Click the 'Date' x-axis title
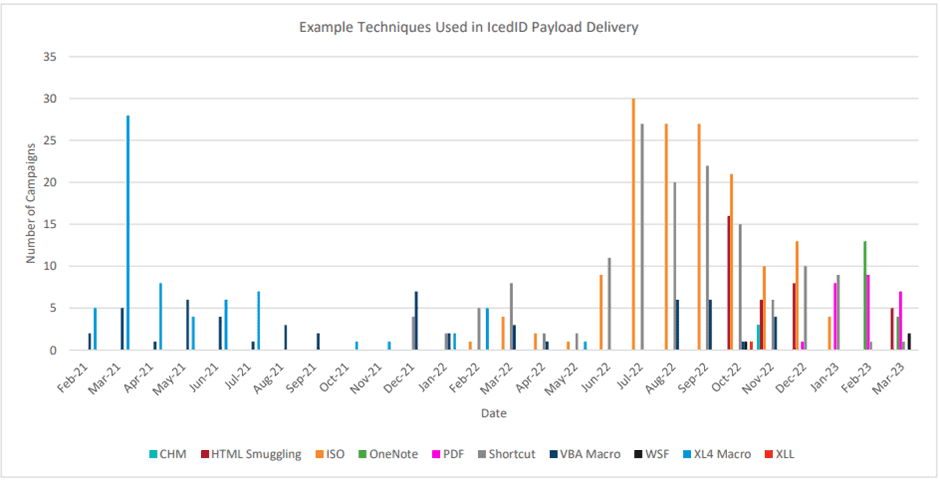Viewport: 940px width, 481px height. pos(493,413)
